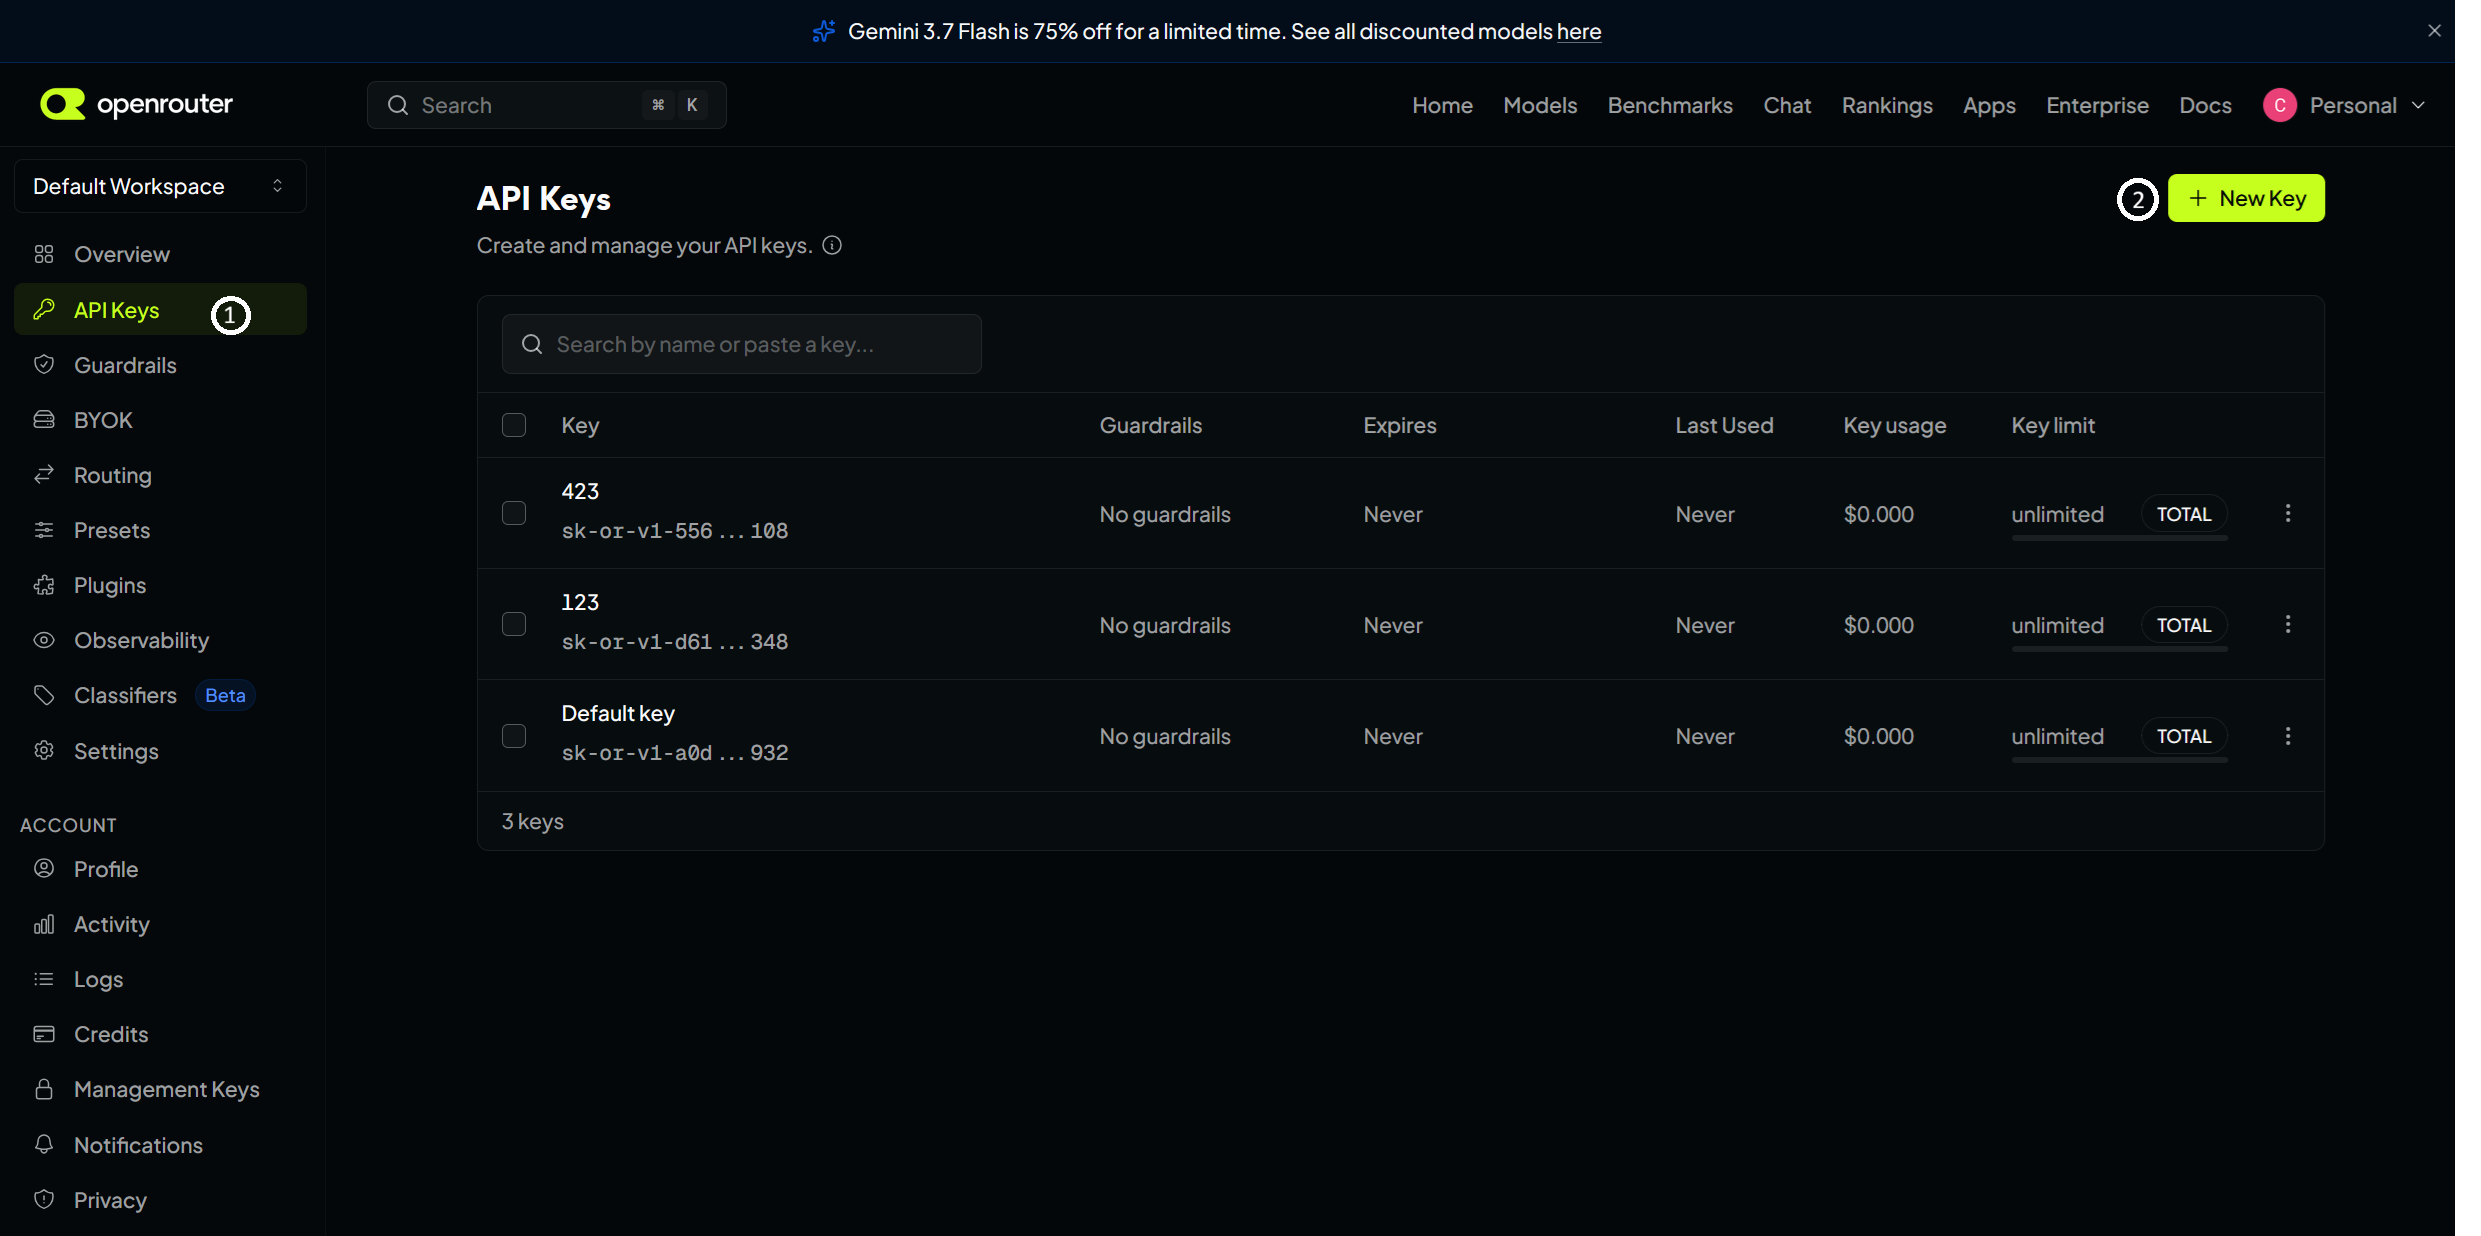Select the checkbox for key 423
Image resolution: width=2481 pixels, height=1236 pixels.
coord(514,513)
